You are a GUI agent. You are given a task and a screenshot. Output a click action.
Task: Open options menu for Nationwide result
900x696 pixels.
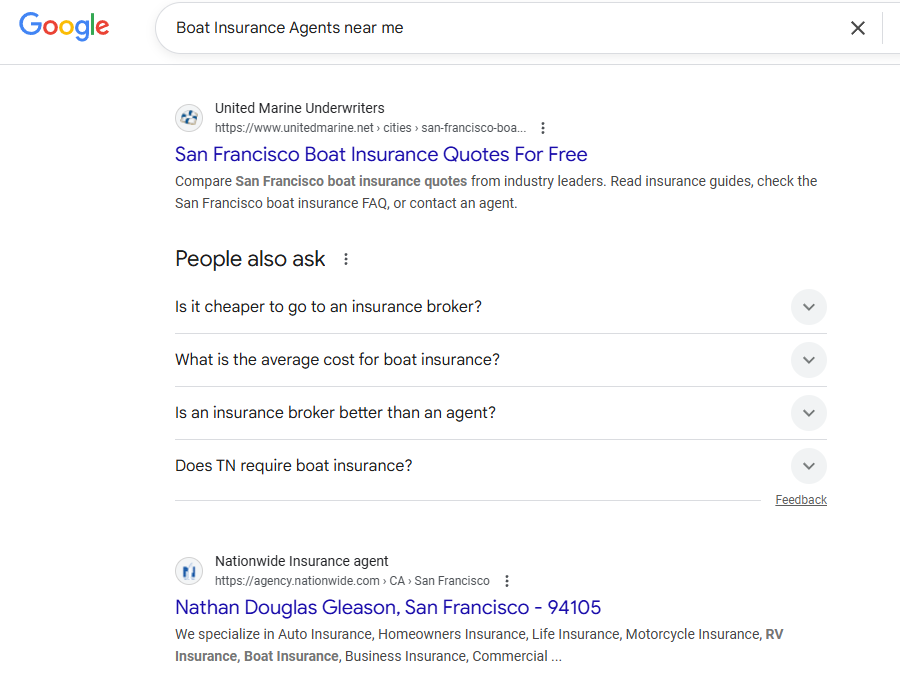[x=507, y=581]
